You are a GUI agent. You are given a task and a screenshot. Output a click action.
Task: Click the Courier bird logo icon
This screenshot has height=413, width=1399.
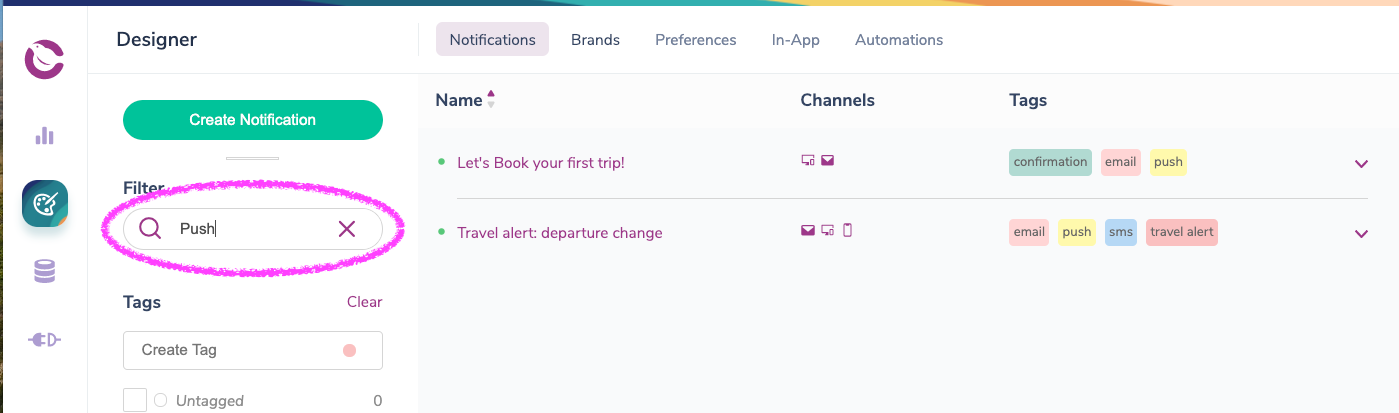pyautogui.click(x=45, y=59)
